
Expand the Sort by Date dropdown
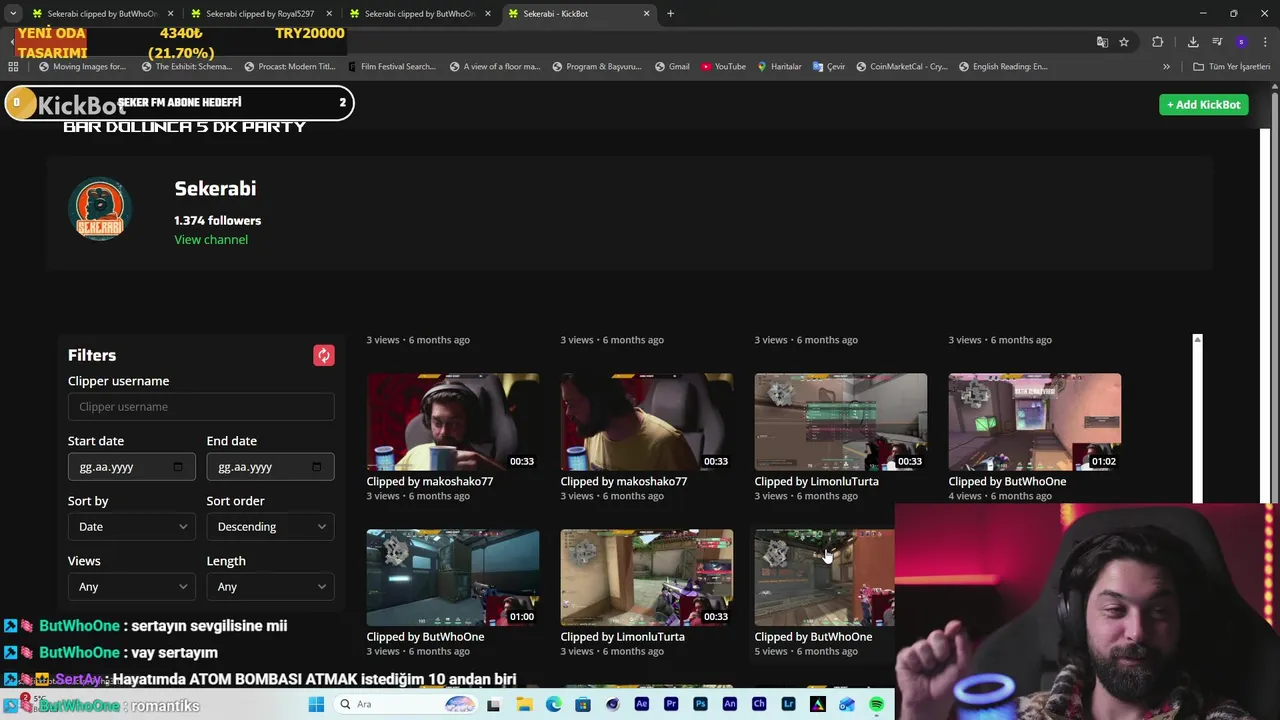click(132, 527)
